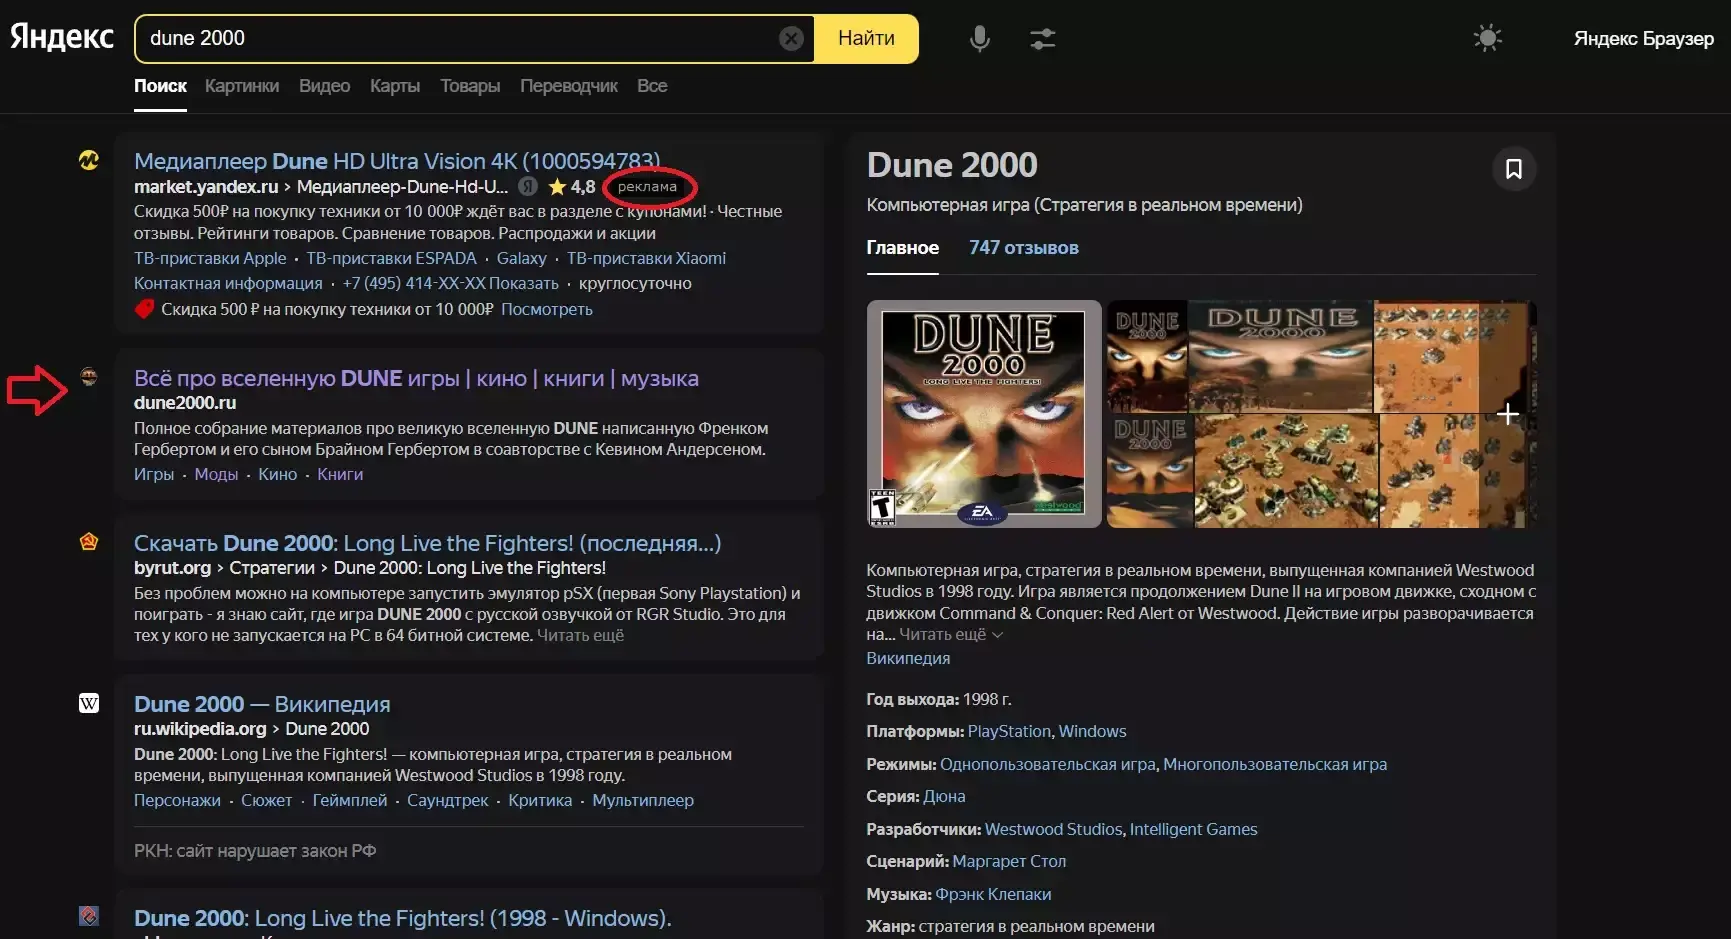Screen dimensions: 1731x939
Task: Expand Читать ещё in Dune card description
Action: 950,634
